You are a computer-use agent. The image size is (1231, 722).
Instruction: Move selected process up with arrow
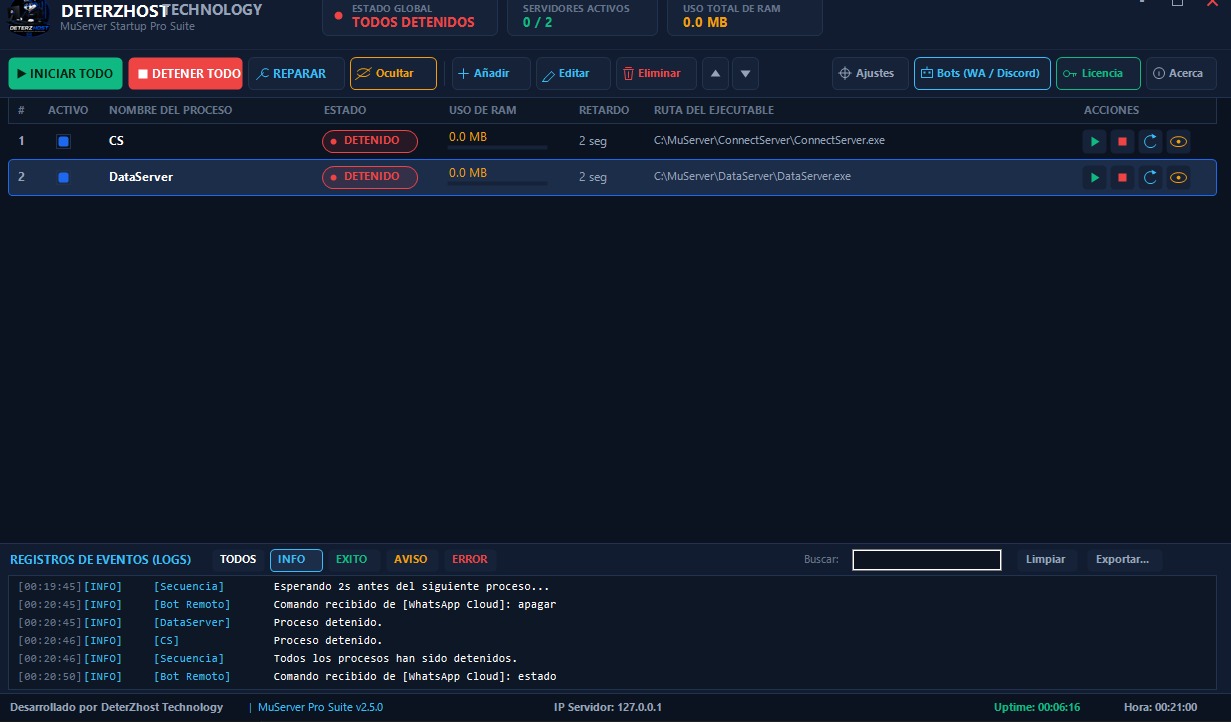[715, 73]
